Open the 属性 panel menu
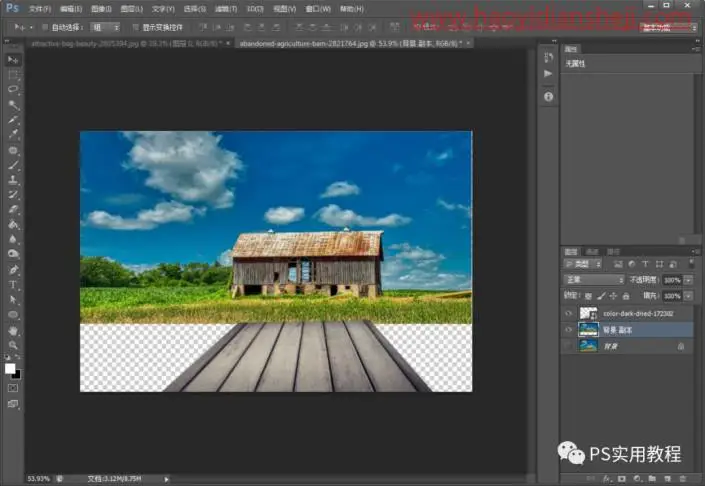Image resolution: width=705 pixels, height=486 pixels. (696, 49)
